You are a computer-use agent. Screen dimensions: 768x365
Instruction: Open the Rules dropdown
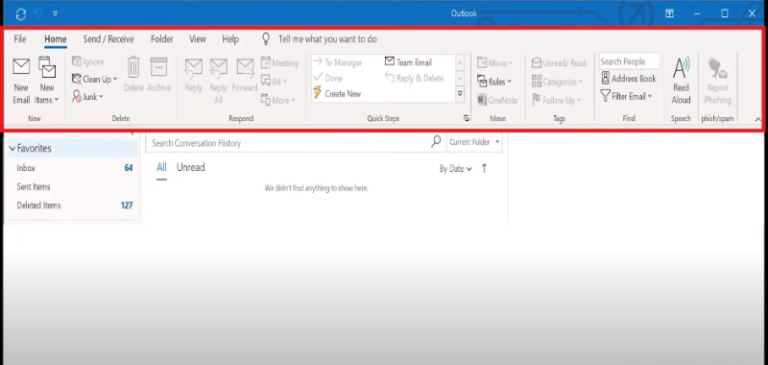click(494, 81)
